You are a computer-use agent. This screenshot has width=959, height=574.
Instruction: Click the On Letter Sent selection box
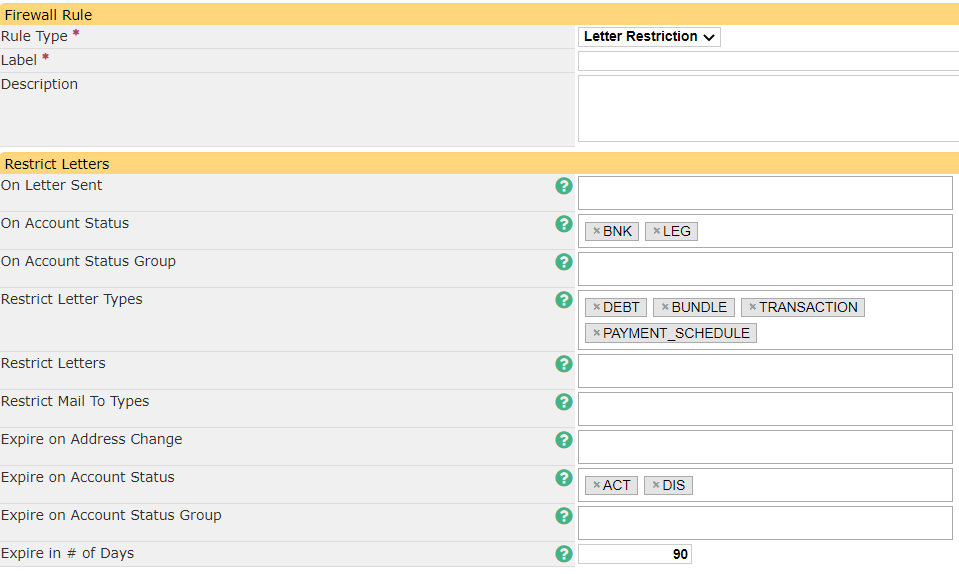(765, 193)
